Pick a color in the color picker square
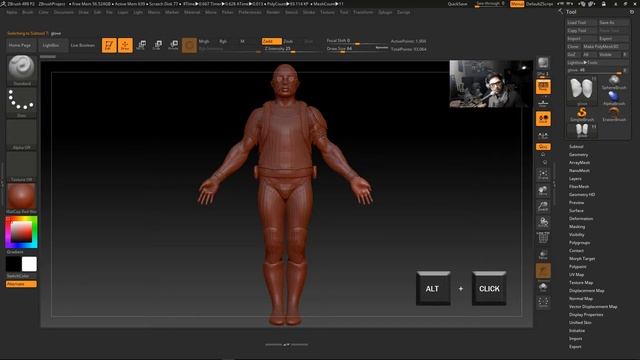This screenshot has width=640, height=360. (x=21, y=232)
